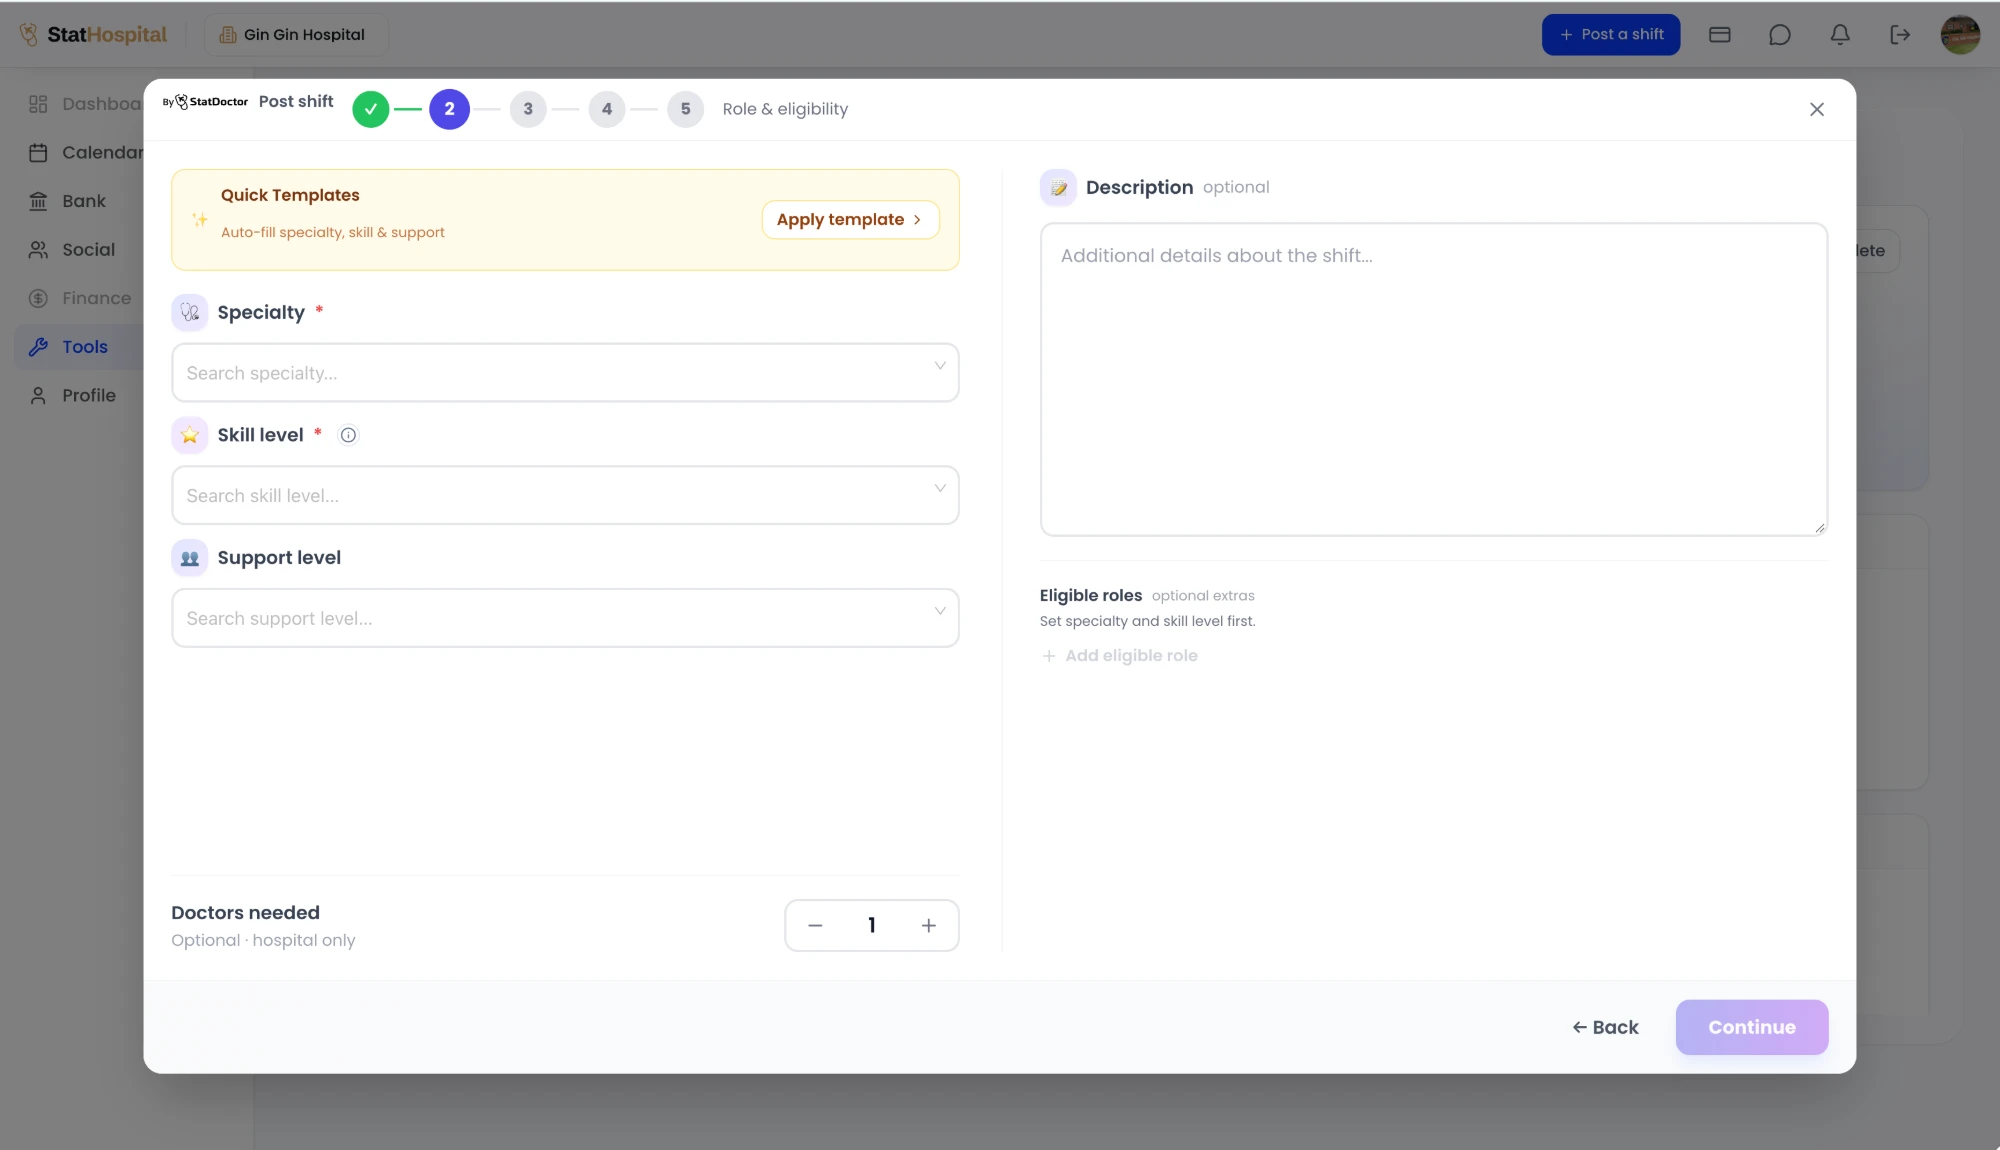The height and width of the screenshot is (1150, 2000).
Task: Expand Specialty dropdown chevron
Action: [940, 366]
